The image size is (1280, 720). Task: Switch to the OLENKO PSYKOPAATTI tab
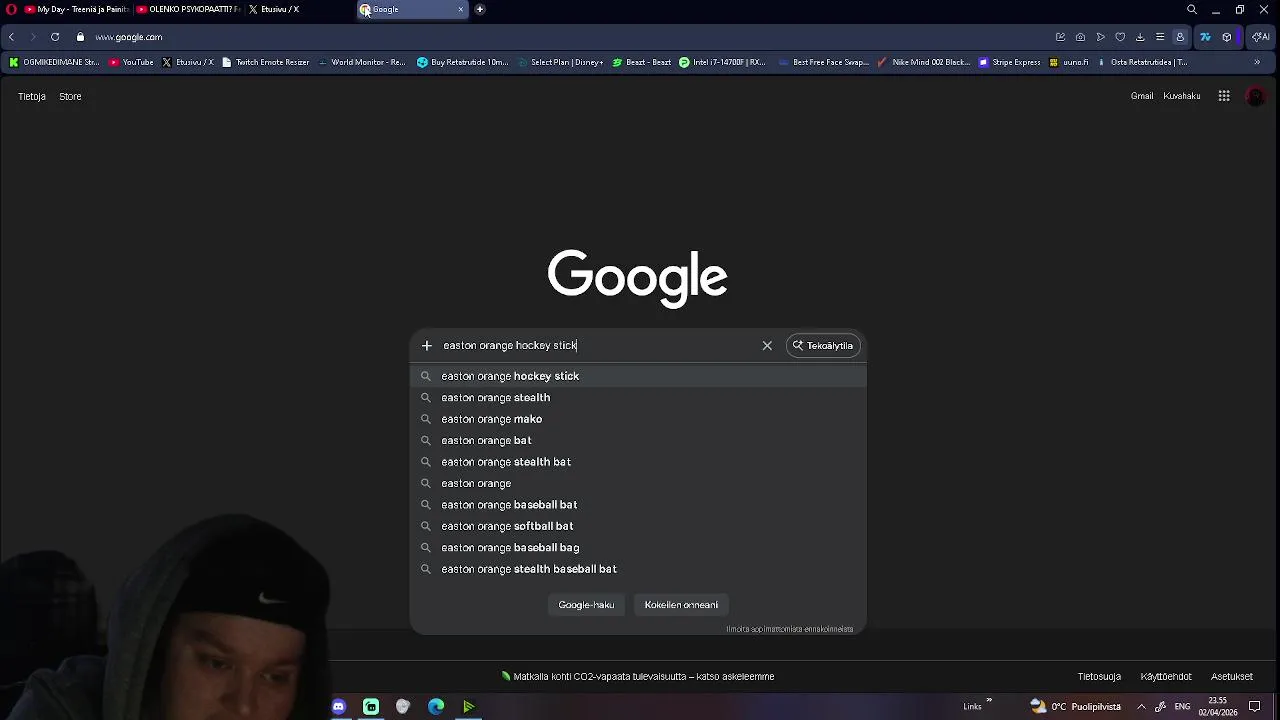click(x=187, y=9)
